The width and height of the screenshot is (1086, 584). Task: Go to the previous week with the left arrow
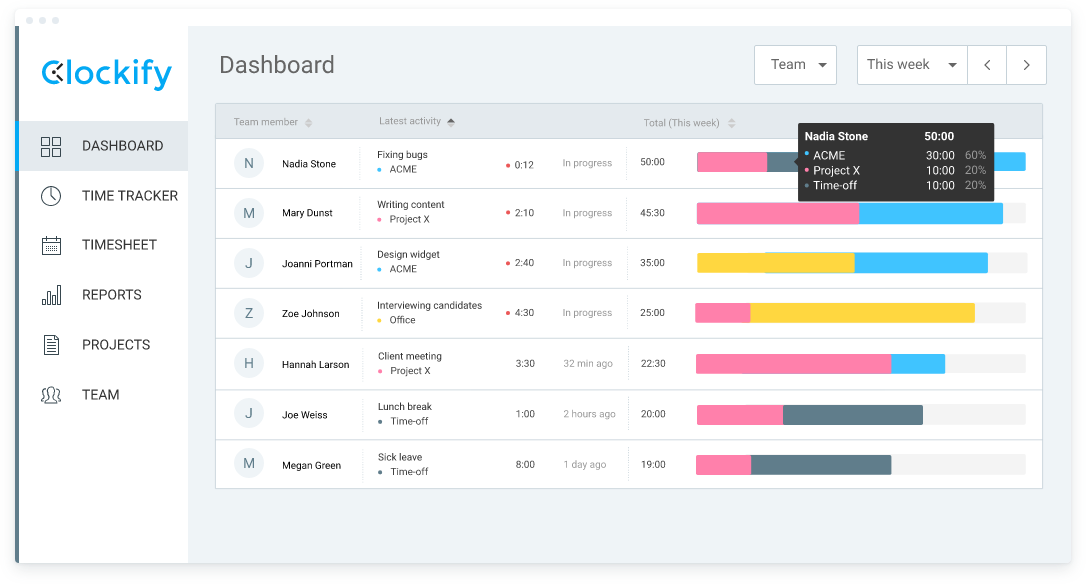coord(987,64)
